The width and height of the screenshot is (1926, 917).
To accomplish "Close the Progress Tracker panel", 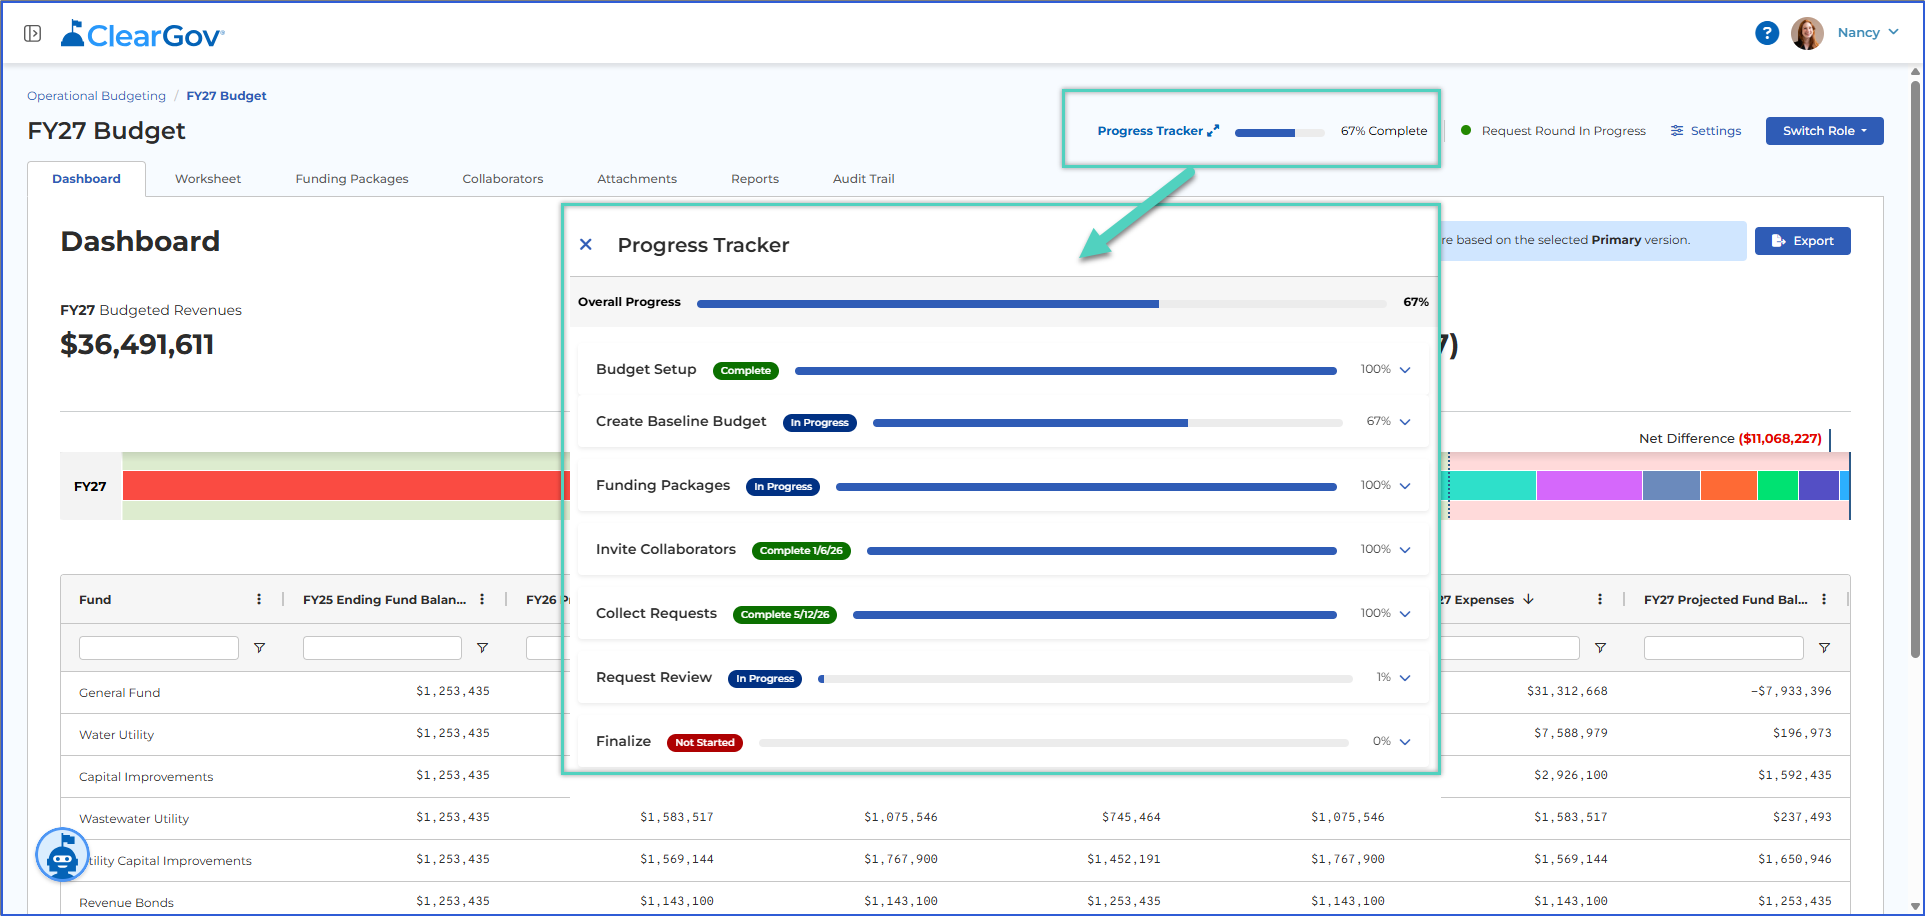I will [x=586, y=244].
